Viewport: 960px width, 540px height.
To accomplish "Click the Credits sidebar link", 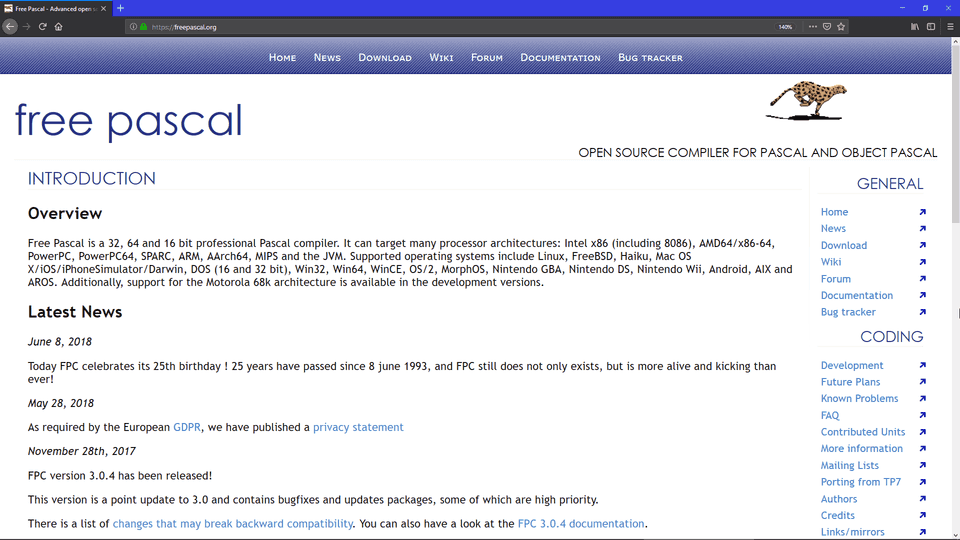I will tap(838, 516).
